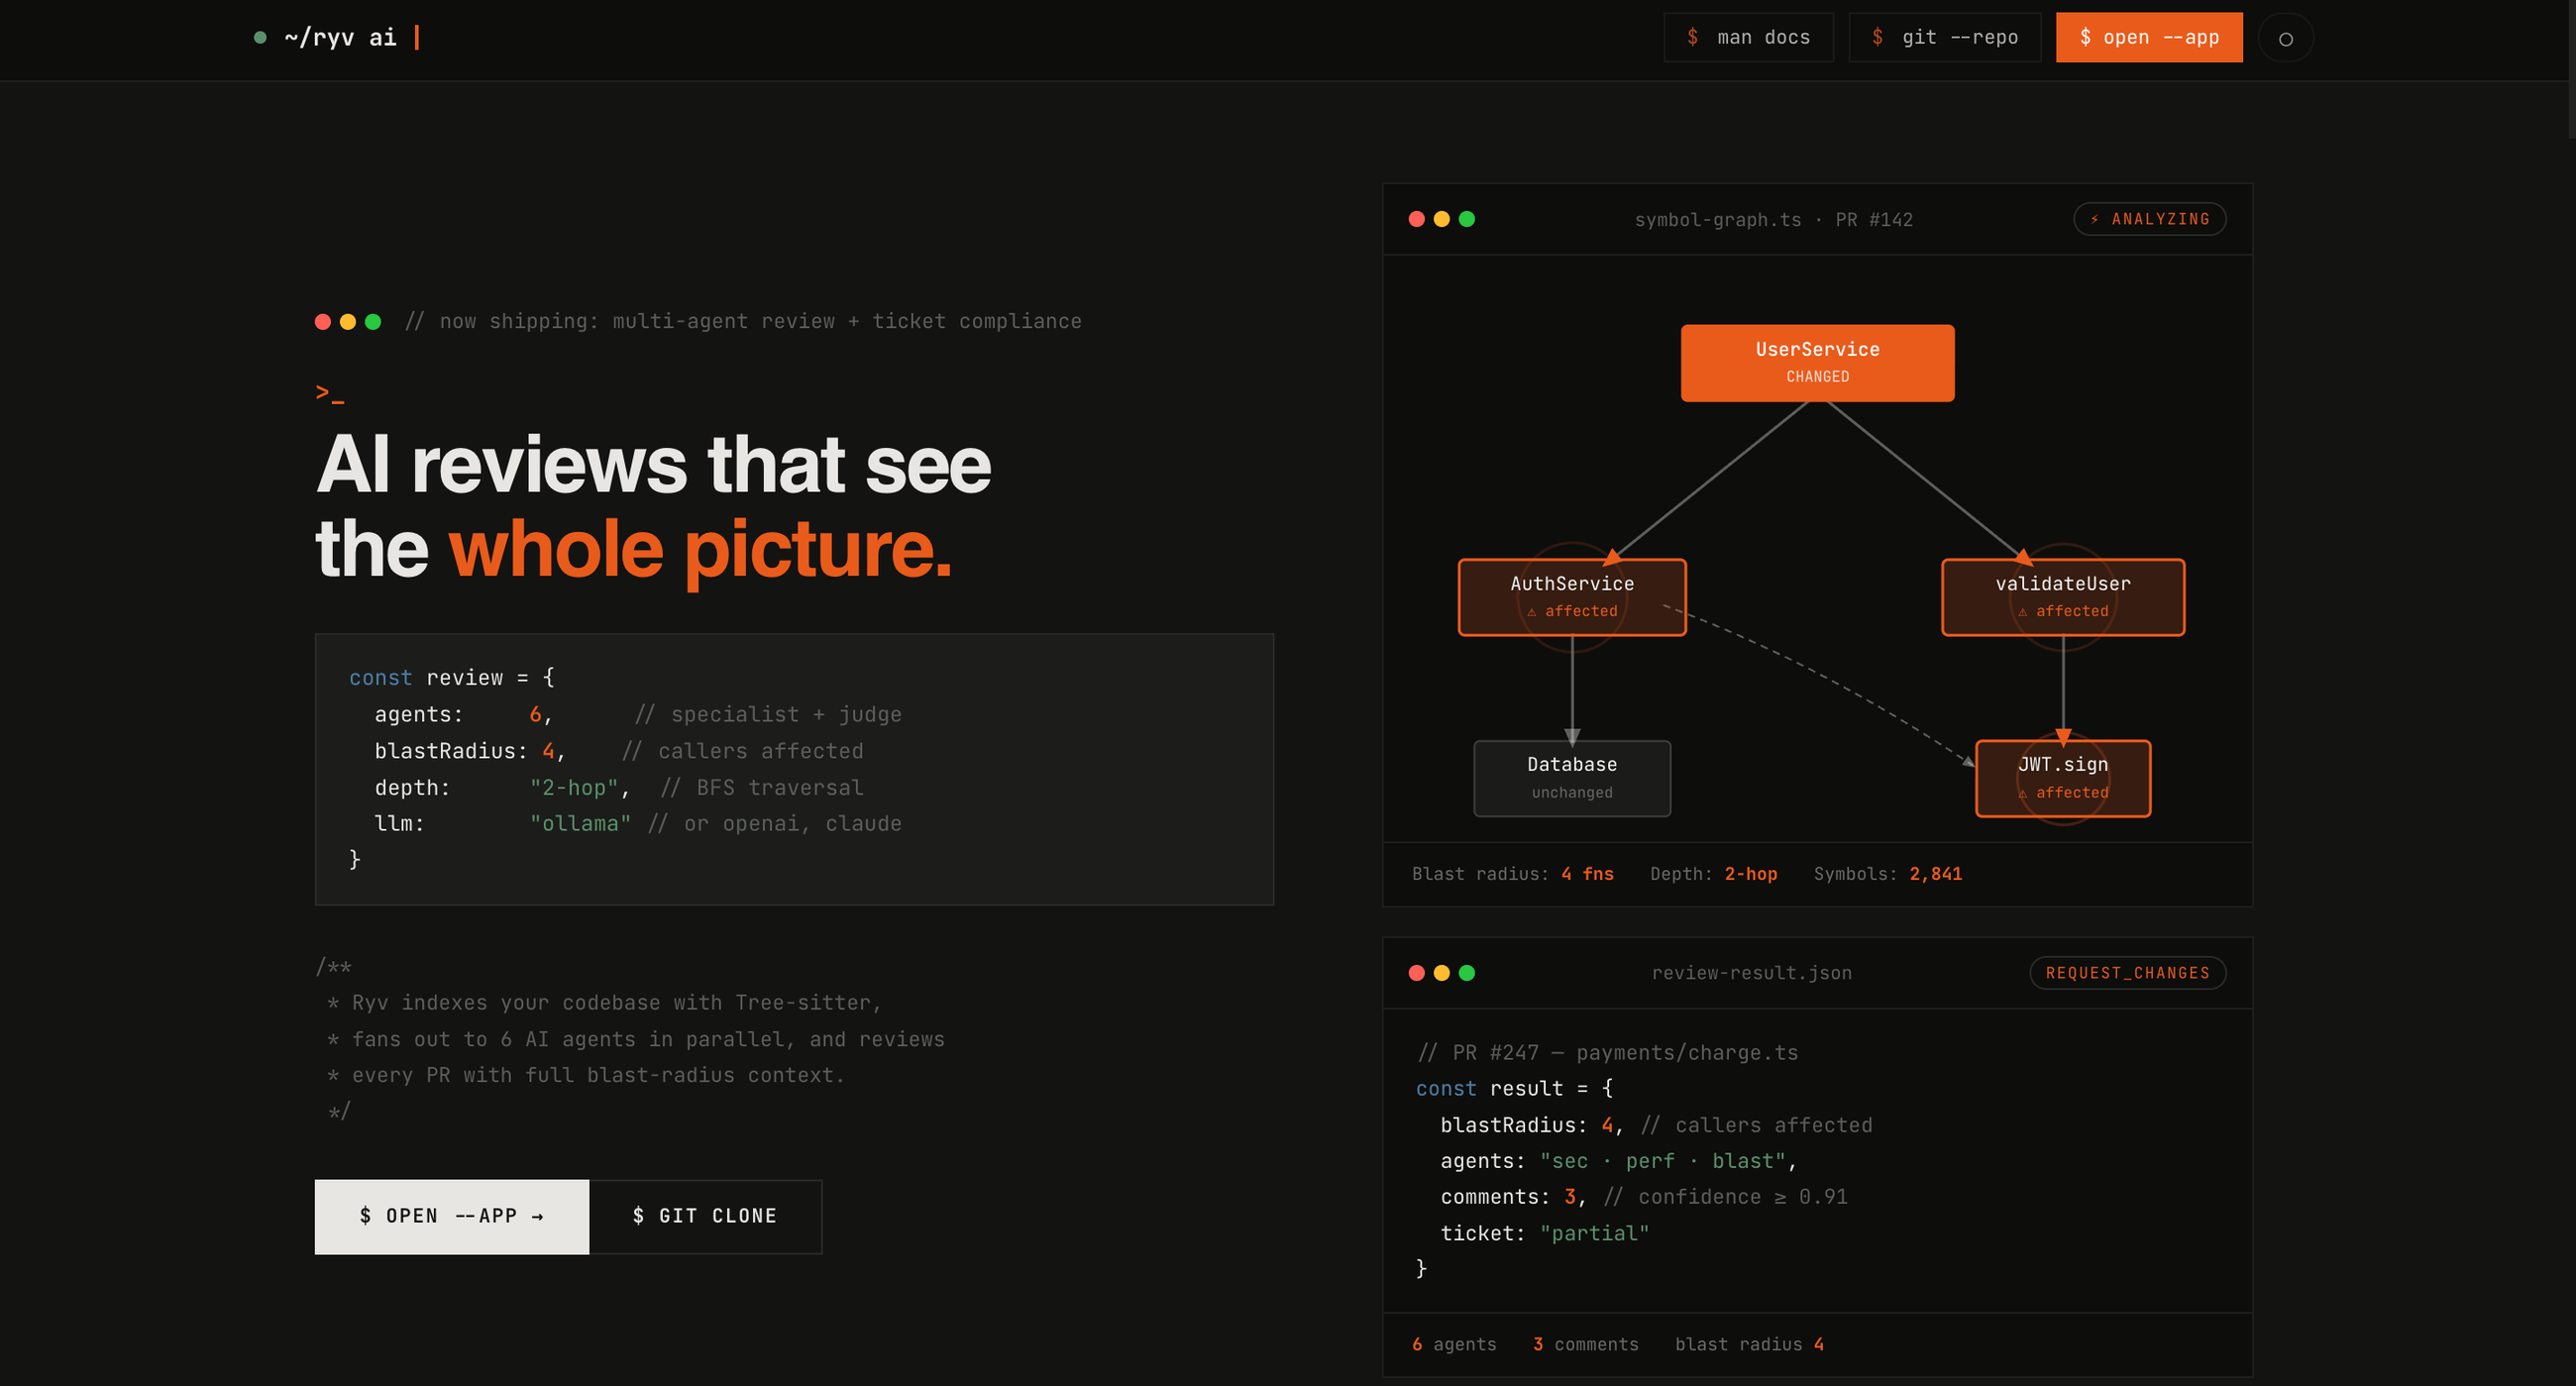Click 'Depth: 2-hop' stat
The width and height of the screenshot is (2576, 1386).
pyautogui.click(x=1713, y=874)
